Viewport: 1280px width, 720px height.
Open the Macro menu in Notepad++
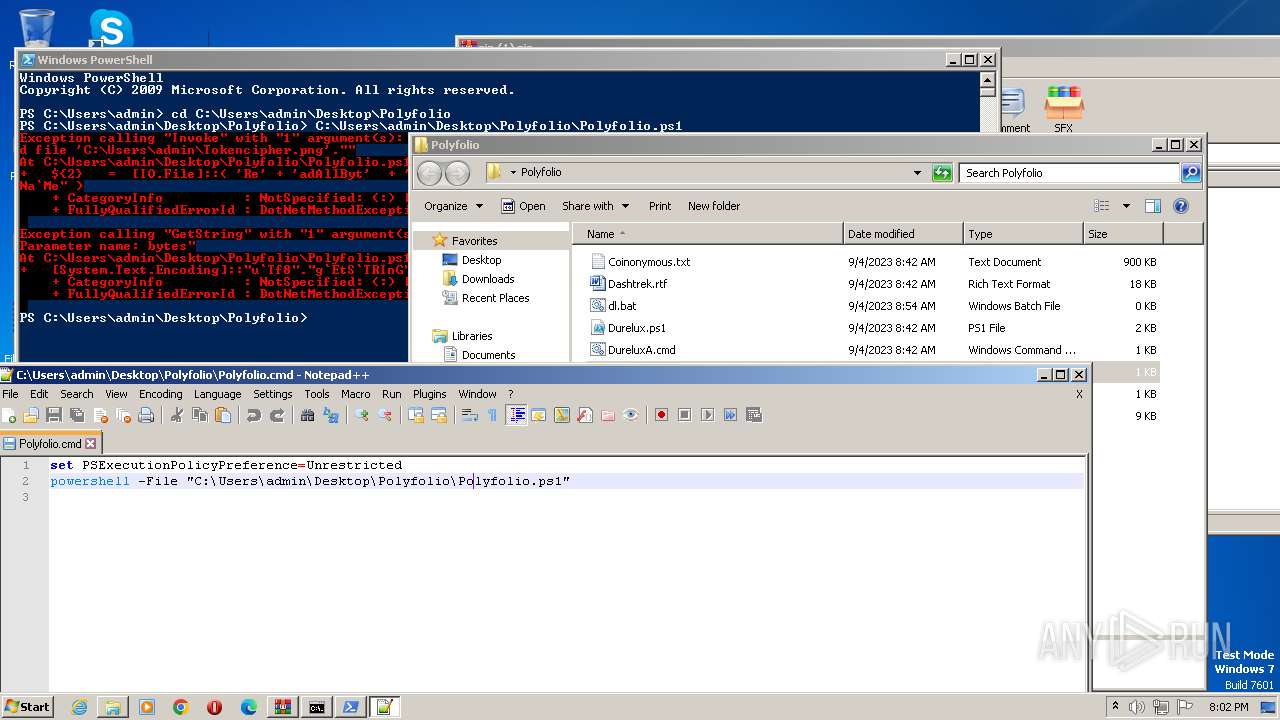tap(355, 394)
